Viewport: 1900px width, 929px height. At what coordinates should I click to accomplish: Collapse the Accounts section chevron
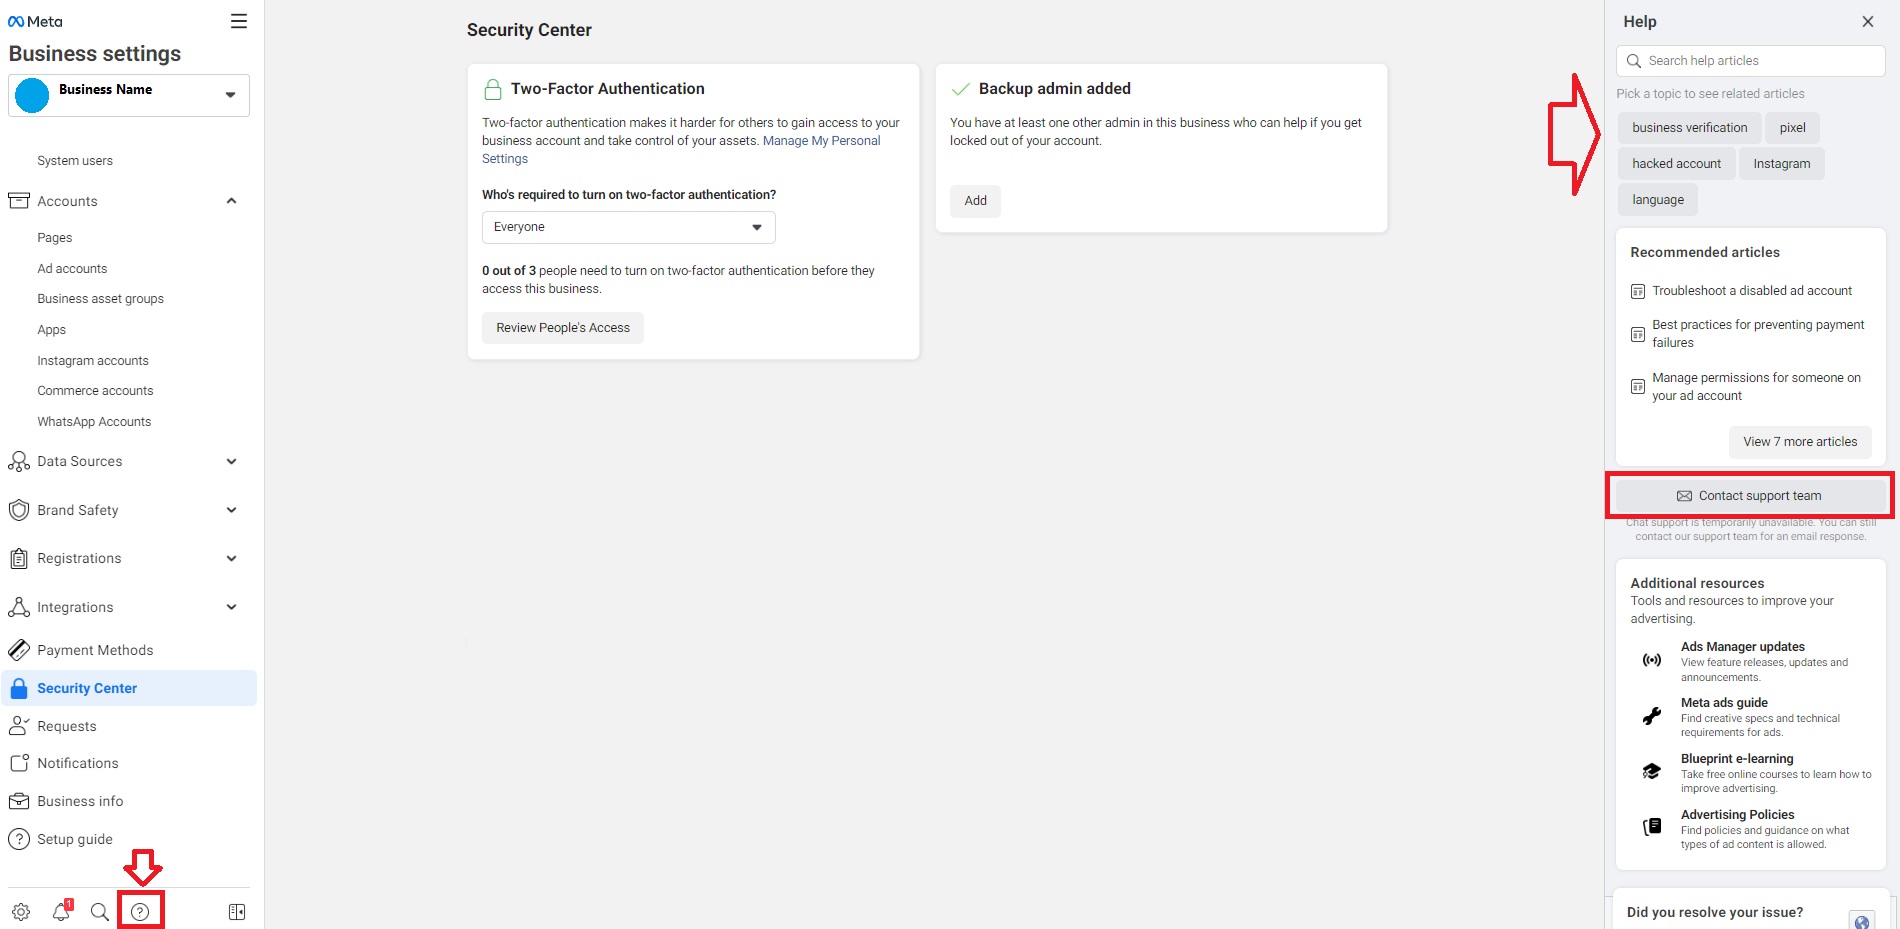[x=231, y=201]
